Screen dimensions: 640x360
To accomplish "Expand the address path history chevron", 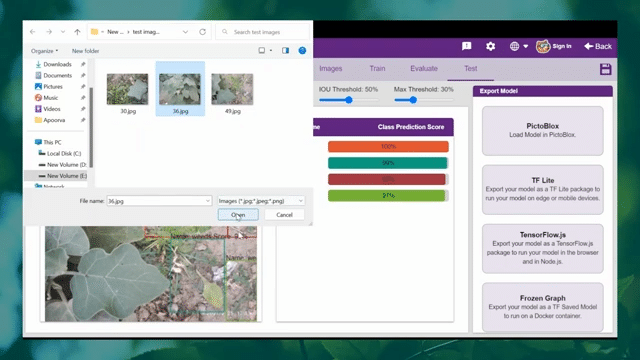I will [x=185, y=32].
